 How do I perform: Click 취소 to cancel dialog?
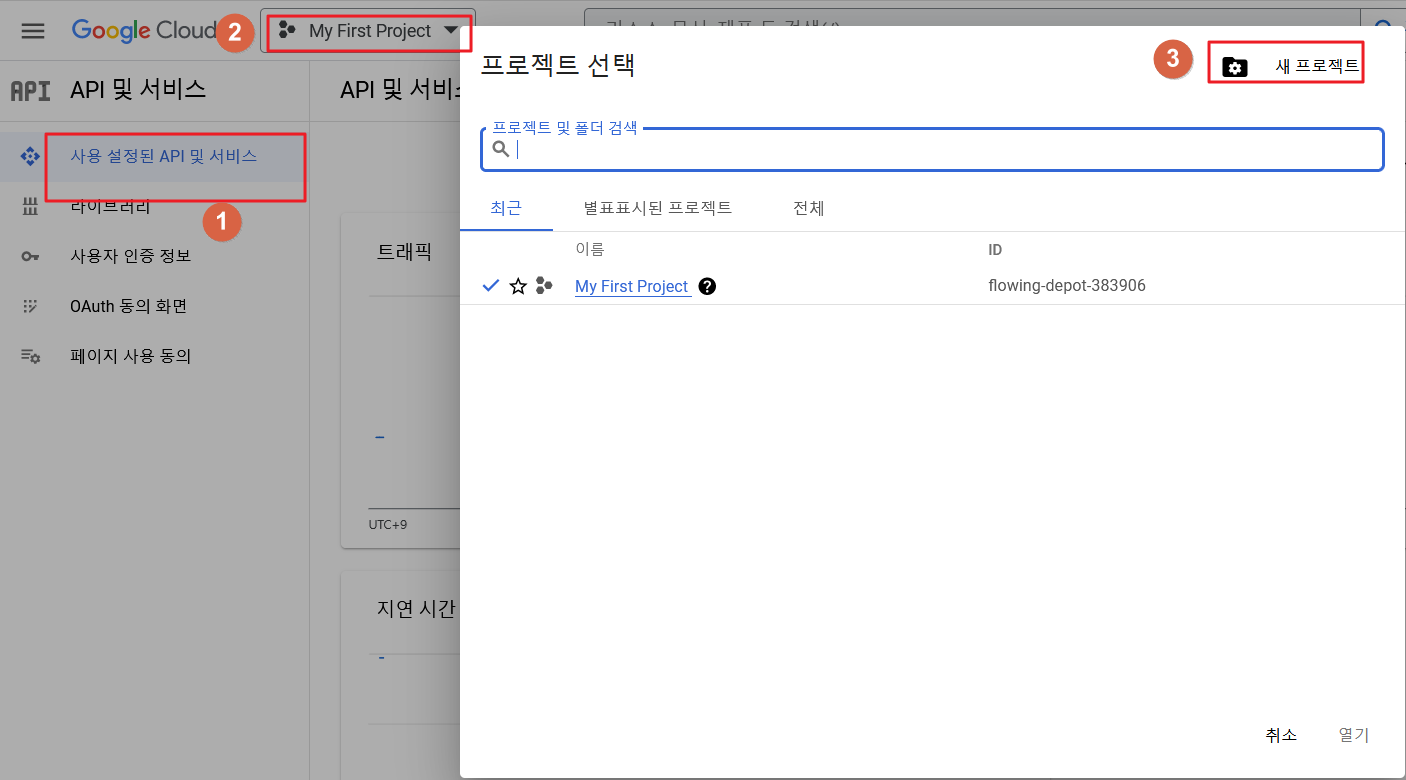click(1281, 735)
